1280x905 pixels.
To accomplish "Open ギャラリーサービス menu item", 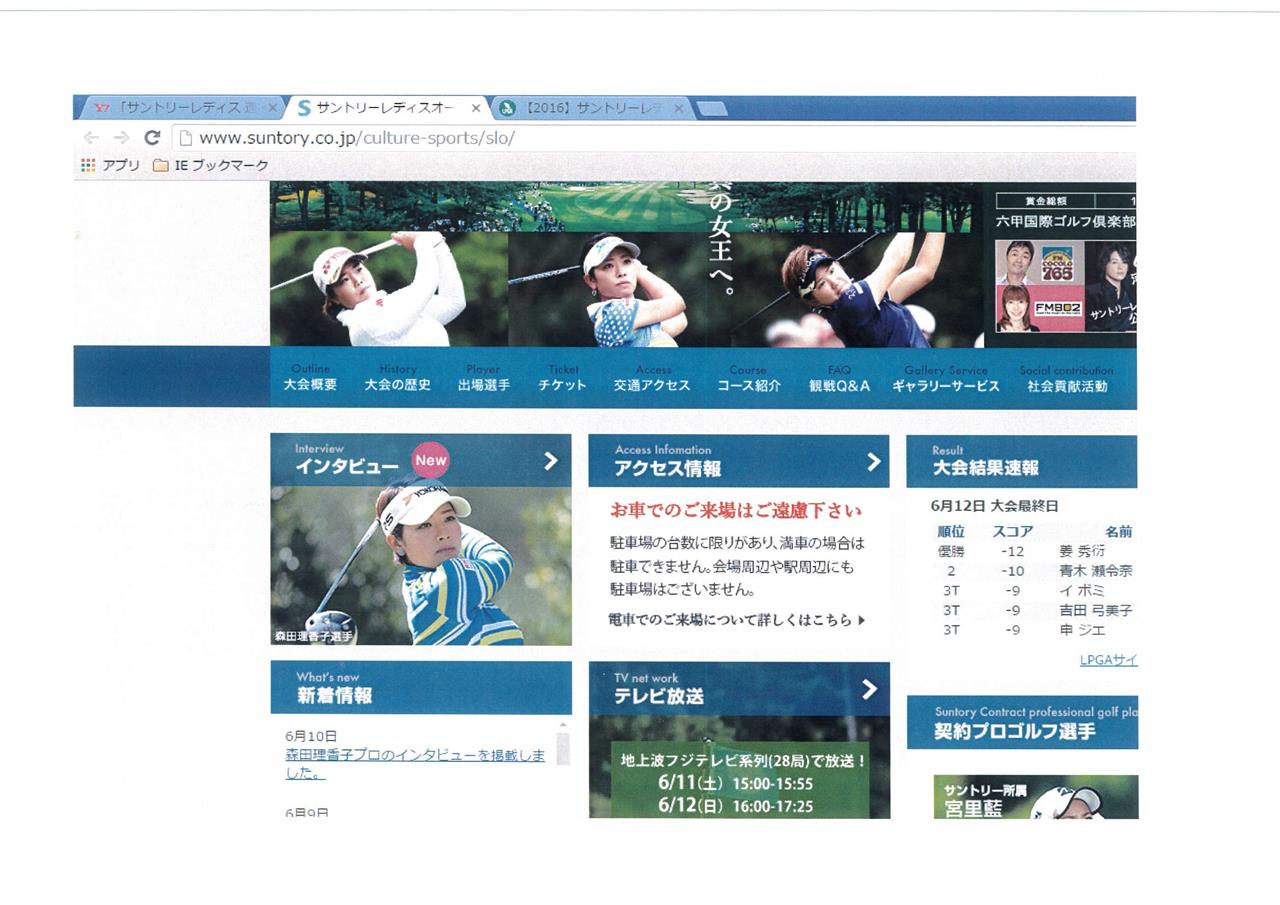I will click(x=945, y=378).
